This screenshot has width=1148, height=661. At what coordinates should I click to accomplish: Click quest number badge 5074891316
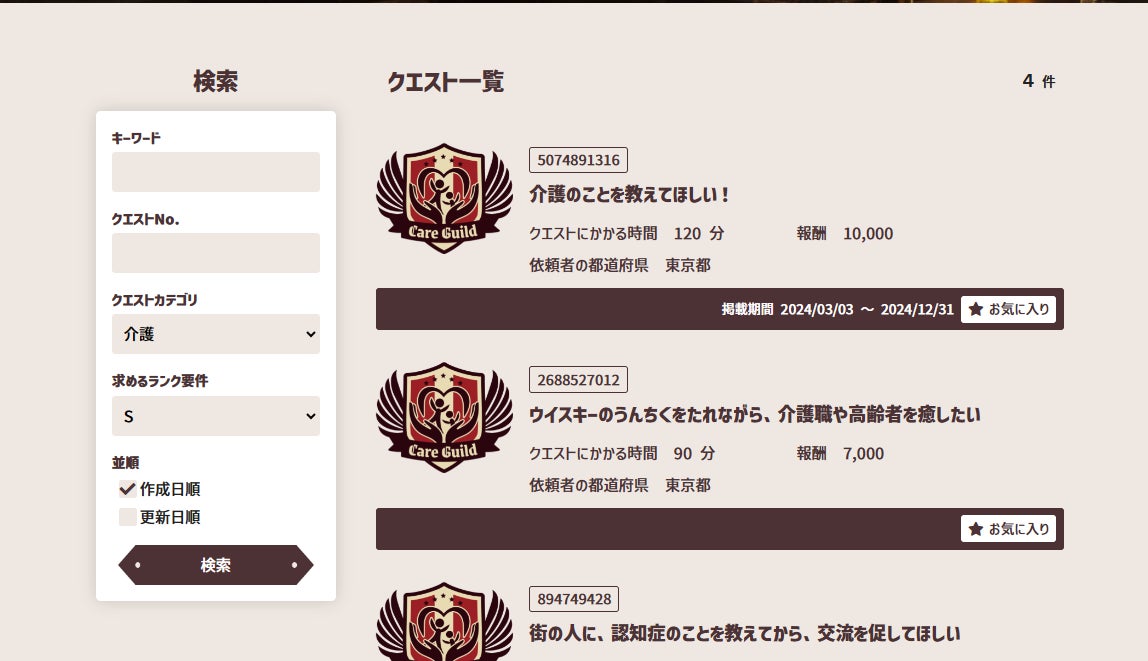[578, 160]
